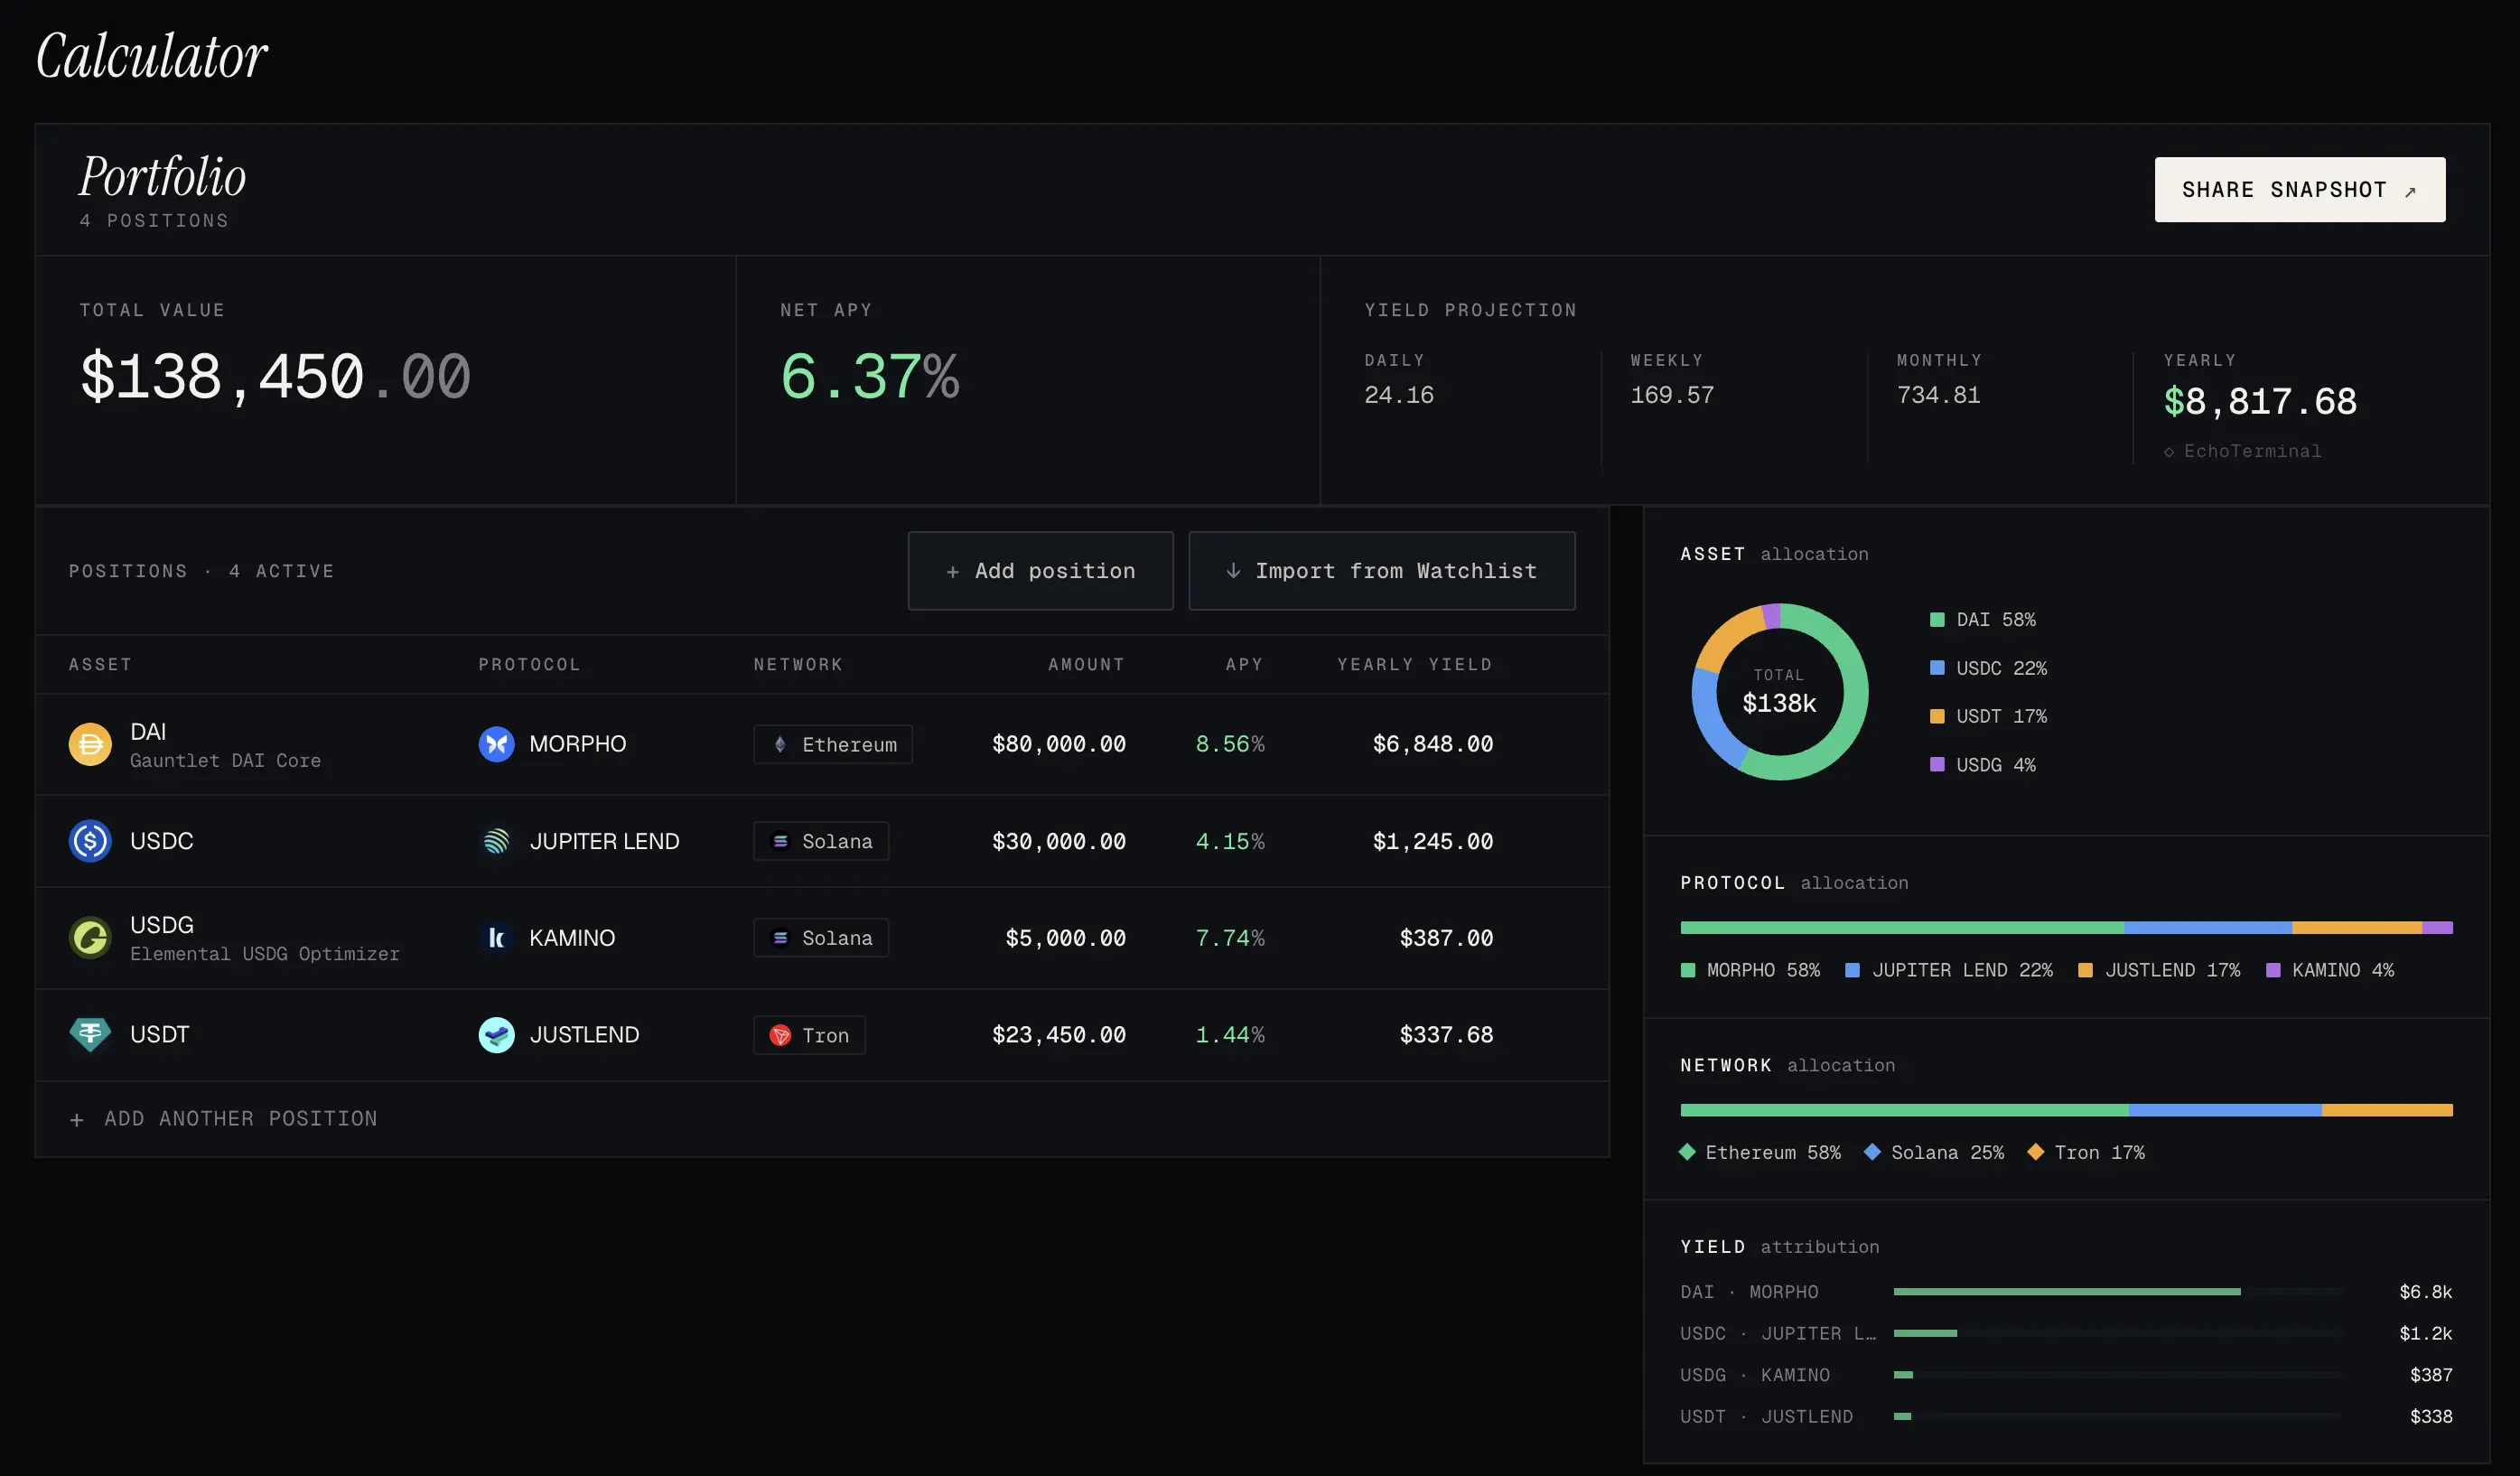This screenshot has width=2520, height=1476.
Task: Click the Yearly Yield column header
Action: pyautogui.click(x=1415, y=665)
